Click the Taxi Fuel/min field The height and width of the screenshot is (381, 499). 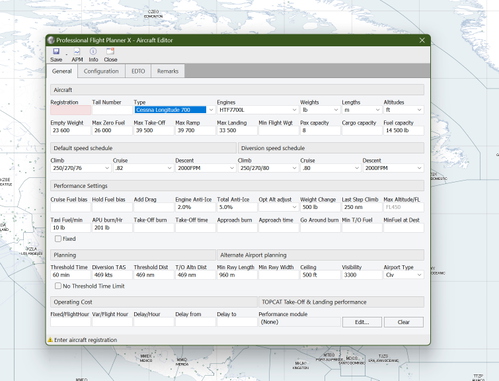[70, 228]
